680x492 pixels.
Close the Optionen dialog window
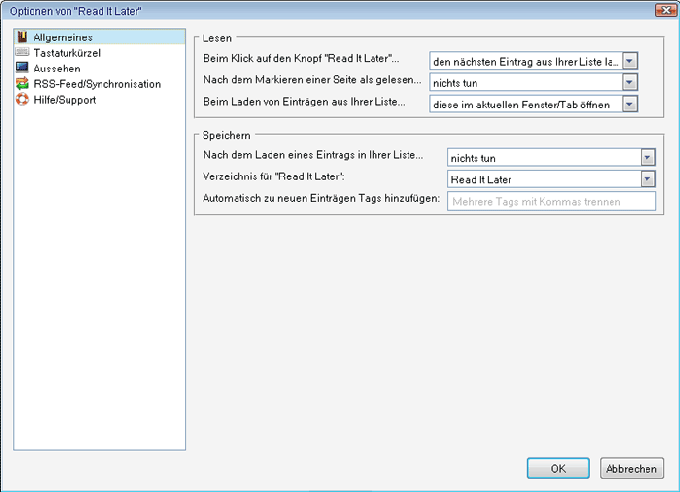coord(666,10)
